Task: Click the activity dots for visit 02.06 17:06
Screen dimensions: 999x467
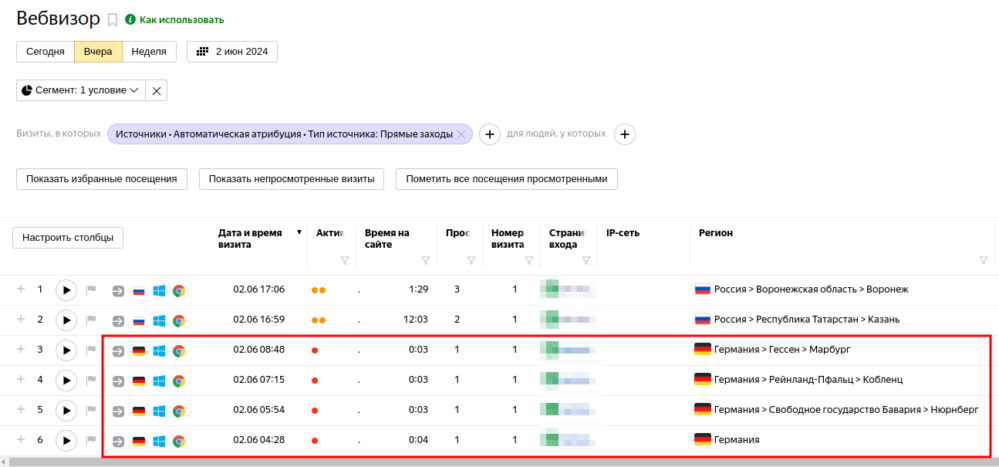Action: coord(319,291)
